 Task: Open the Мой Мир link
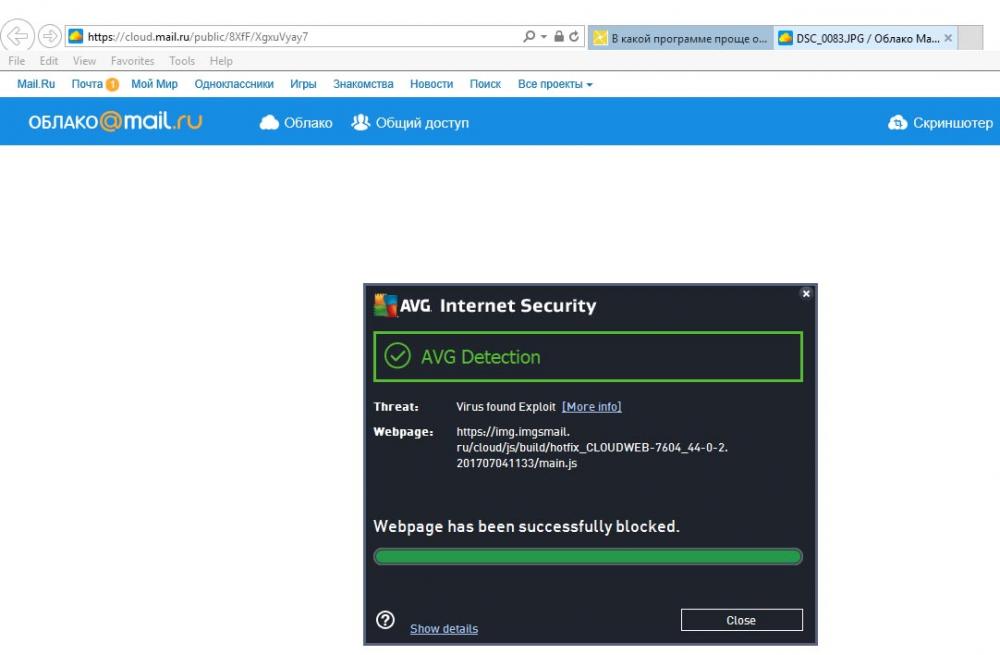(x=154, y=84)
